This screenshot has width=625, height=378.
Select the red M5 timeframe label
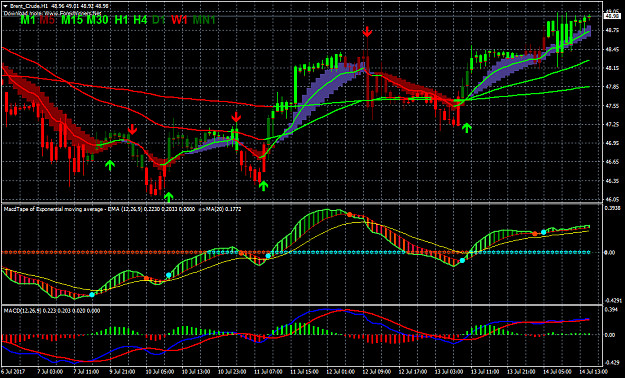pyautogui.click(x=47, y=20)
